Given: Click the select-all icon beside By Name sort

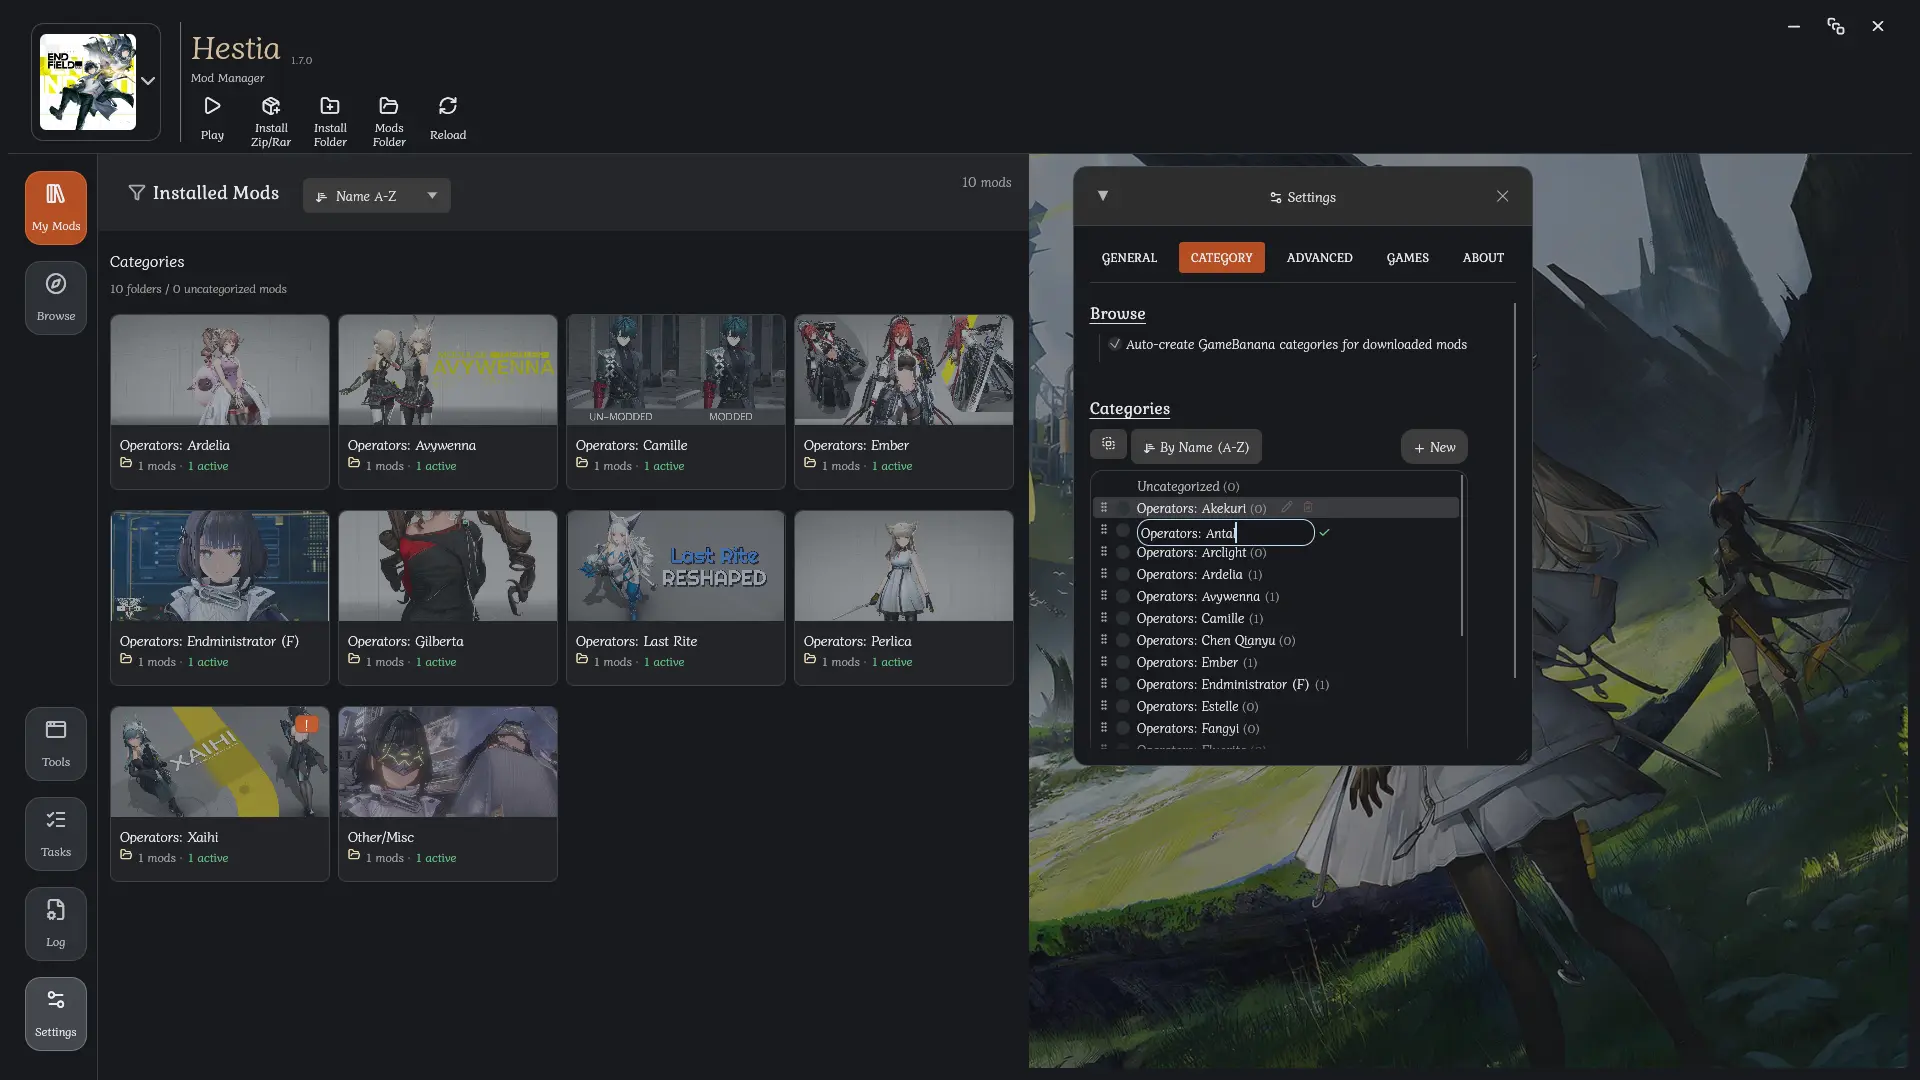Looking at the screenshot, I should [x=1108, y=444].
